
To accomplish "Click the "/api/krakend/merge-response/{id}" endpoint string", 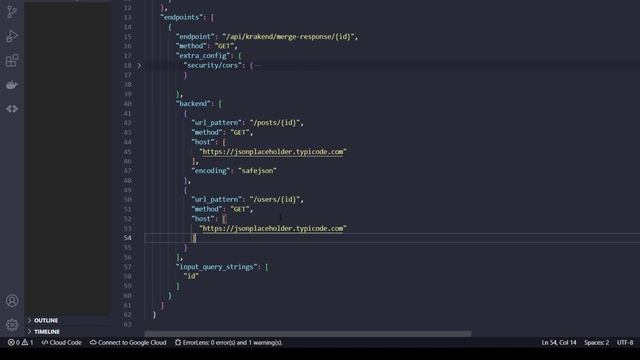I will (288, 37).
